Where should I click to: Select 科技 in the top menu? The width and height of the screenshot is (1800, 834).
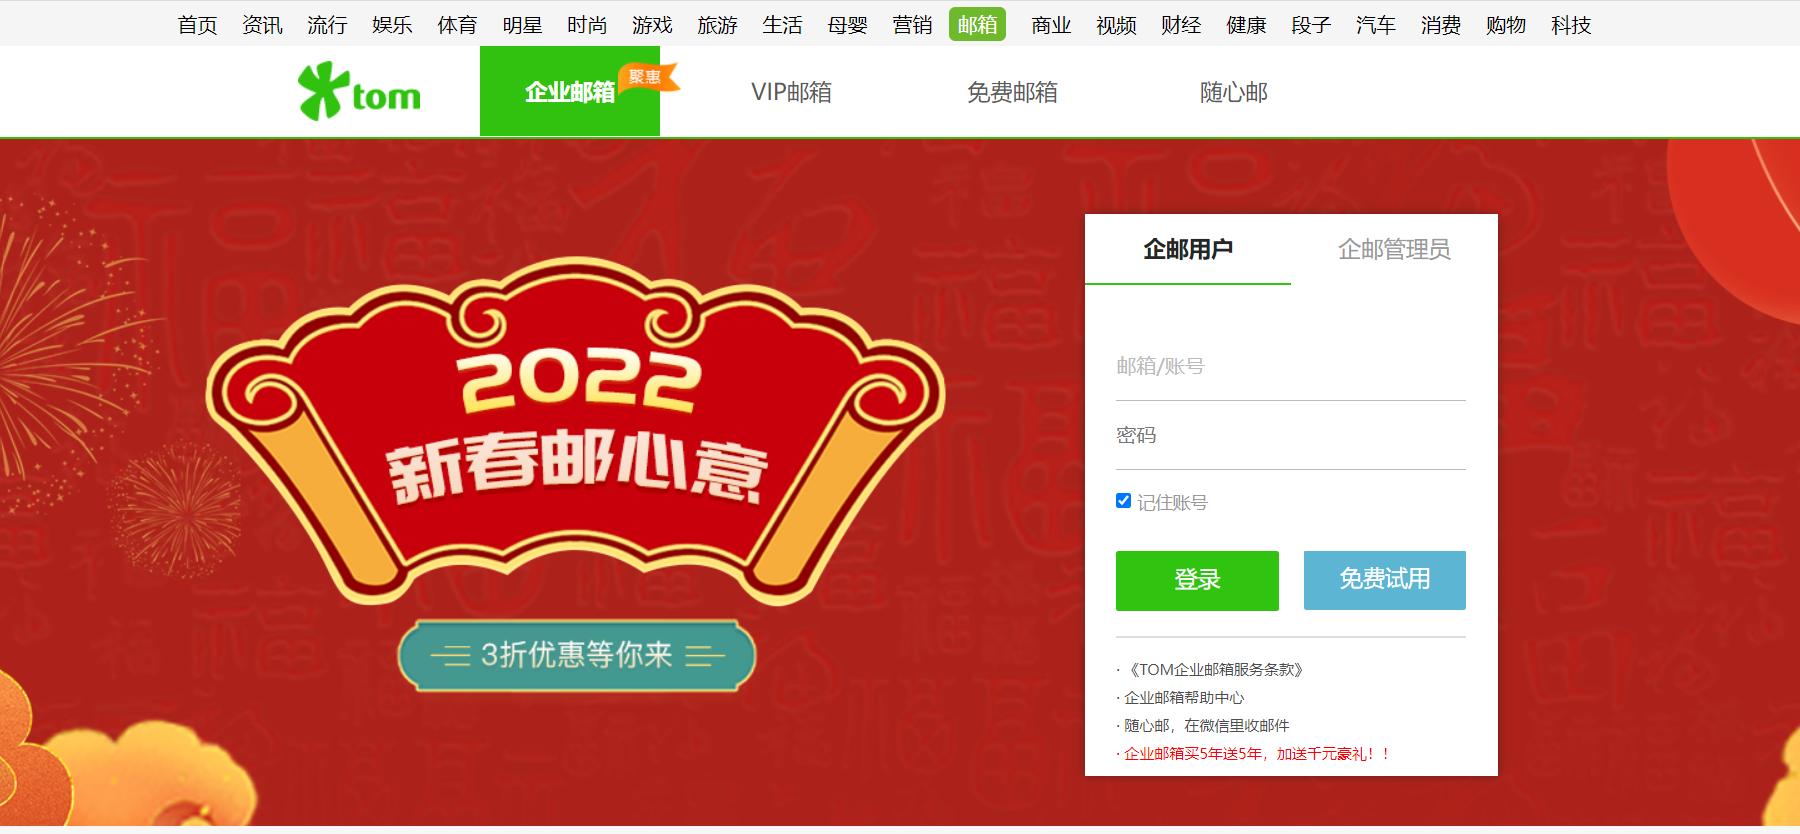coord(1570,25)
